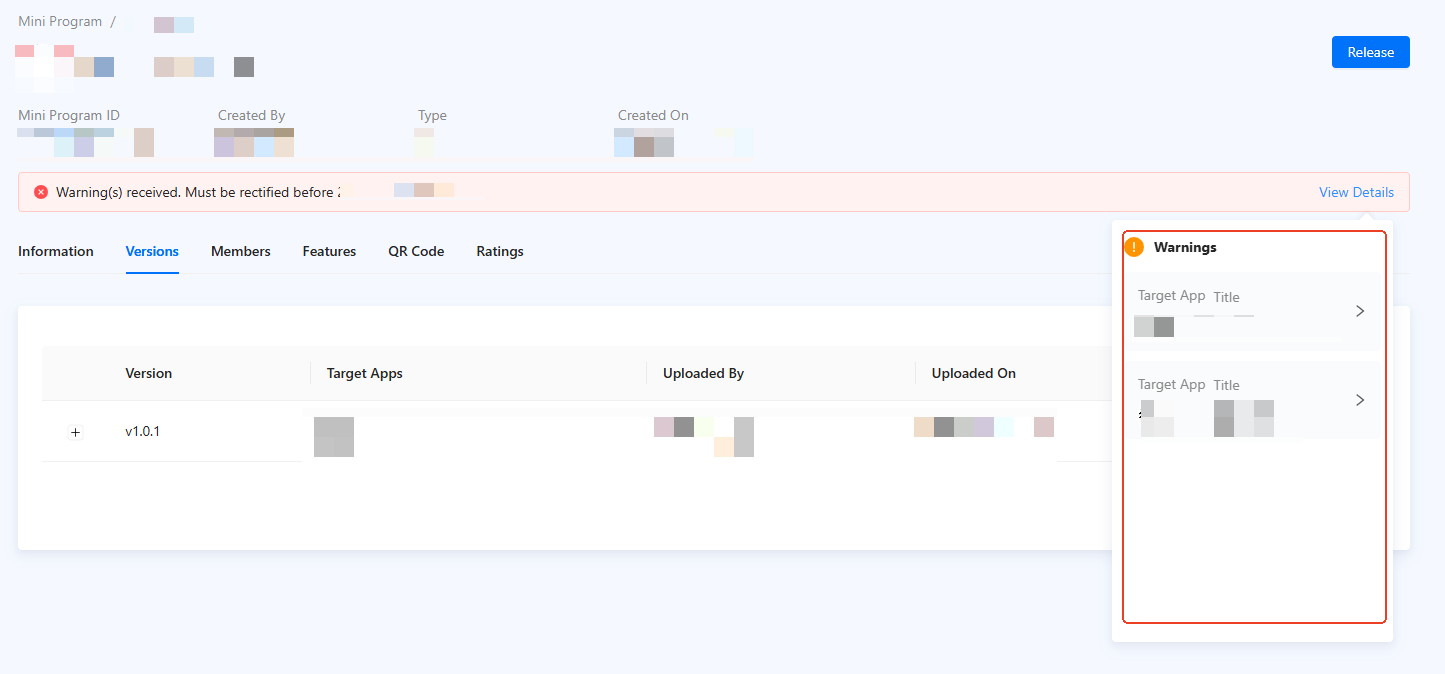Screen dimensions: 1445x674
Task: Click the Target Apps column header
Action: click(x=364, y=373)
